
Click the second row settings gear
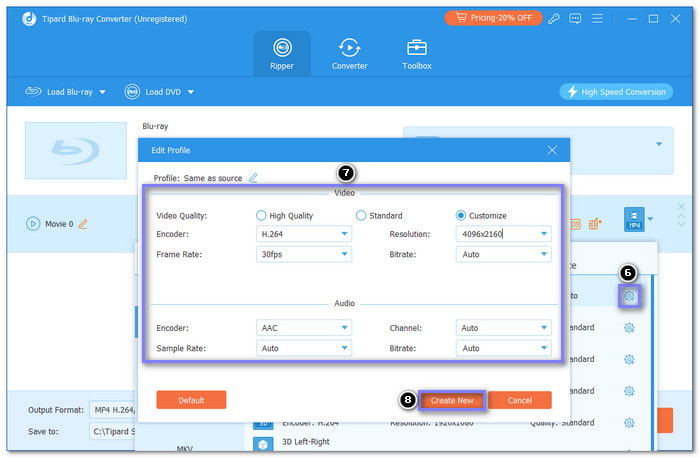click(x=629, y=328)
